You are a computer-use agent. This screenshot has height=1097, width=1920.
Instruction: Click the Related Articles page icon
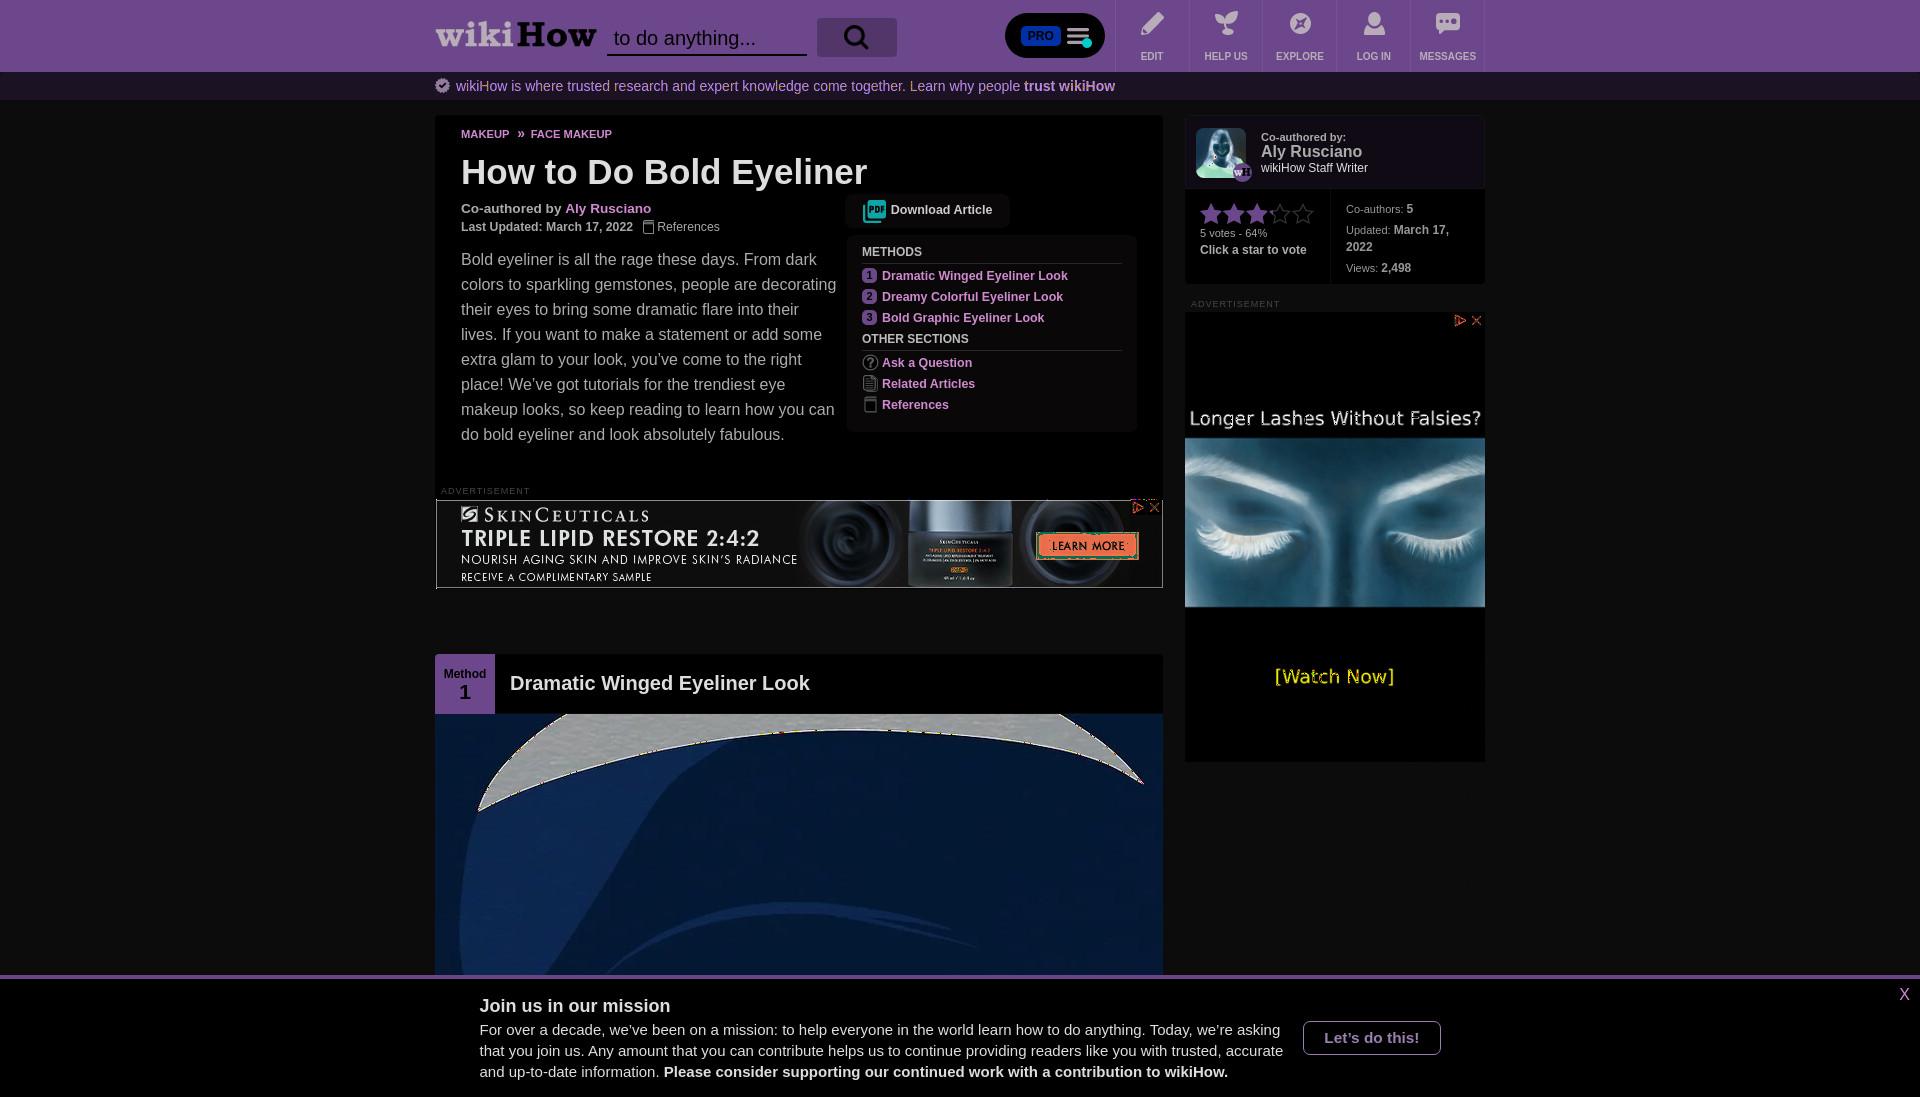[x=870, y=384]
